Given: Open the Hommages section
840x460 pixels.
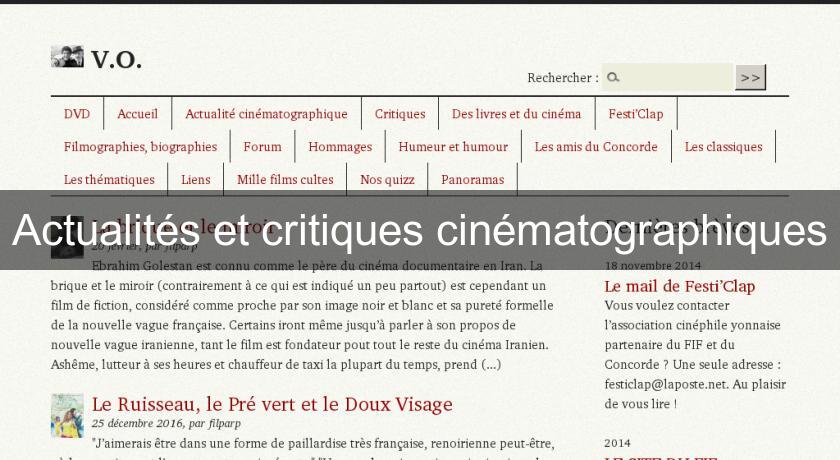Looking at the screenshot, I should [340, 147].
